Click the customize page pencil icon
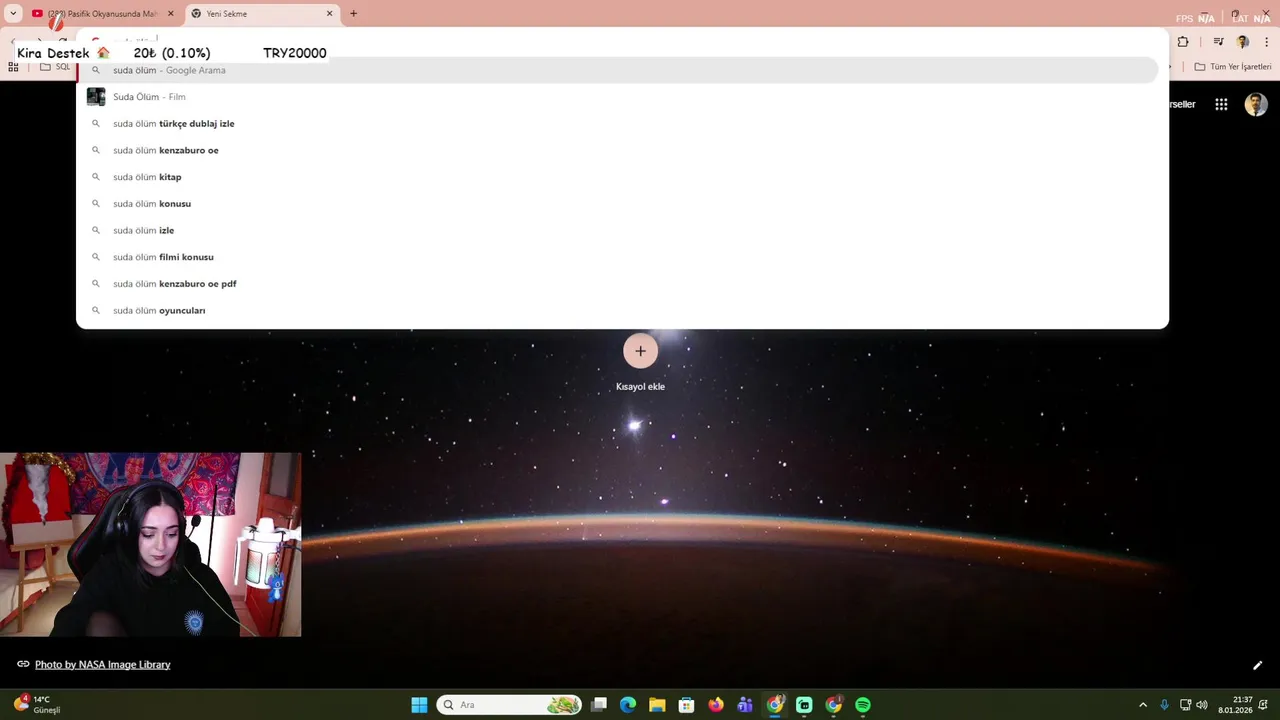 tap(1257, 665)
